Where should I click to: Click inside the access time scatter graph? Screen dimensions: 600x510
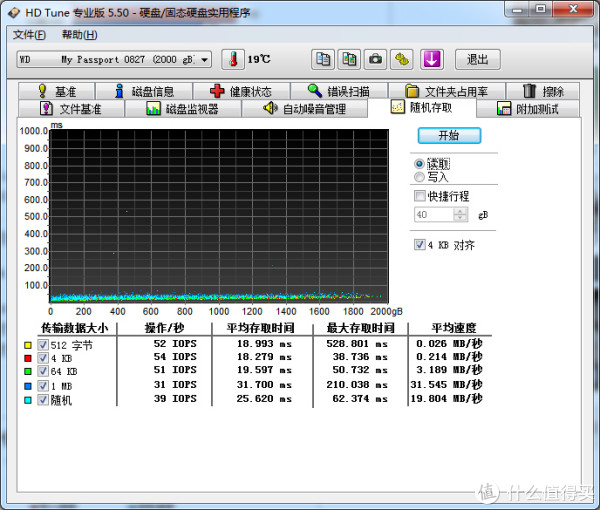coord(219,216)
